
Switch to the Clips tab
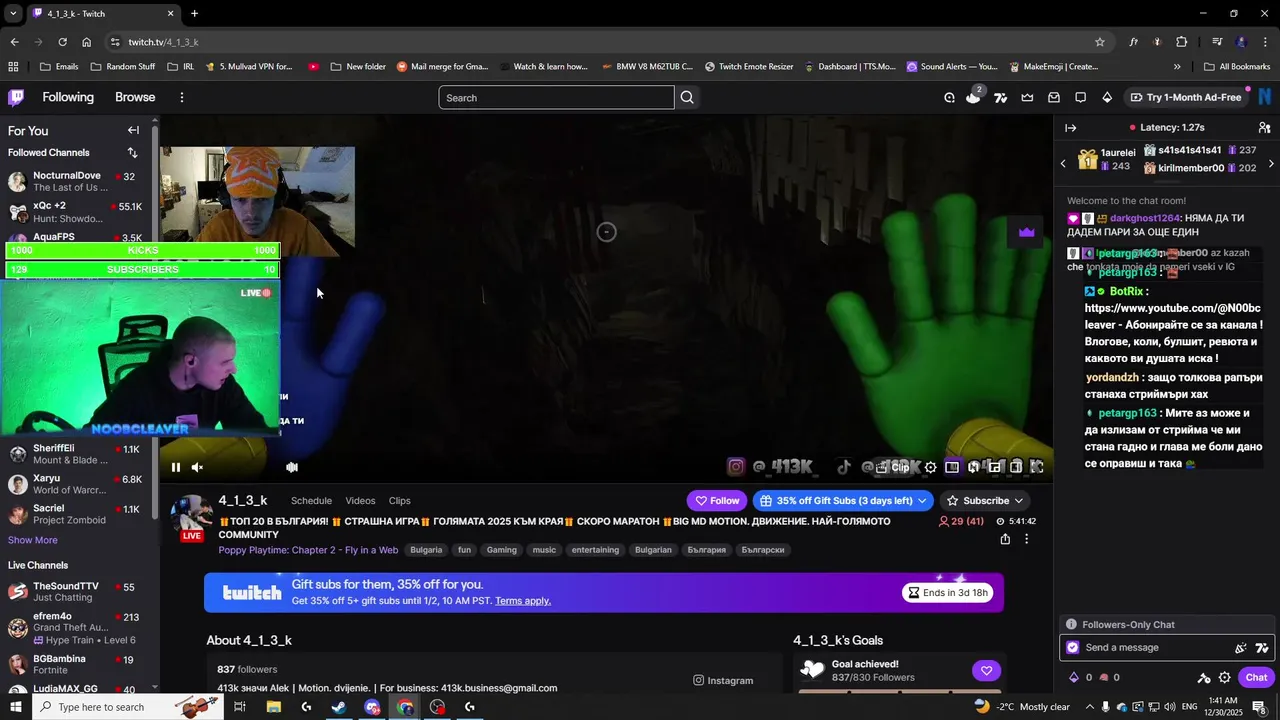coord(400,501)
